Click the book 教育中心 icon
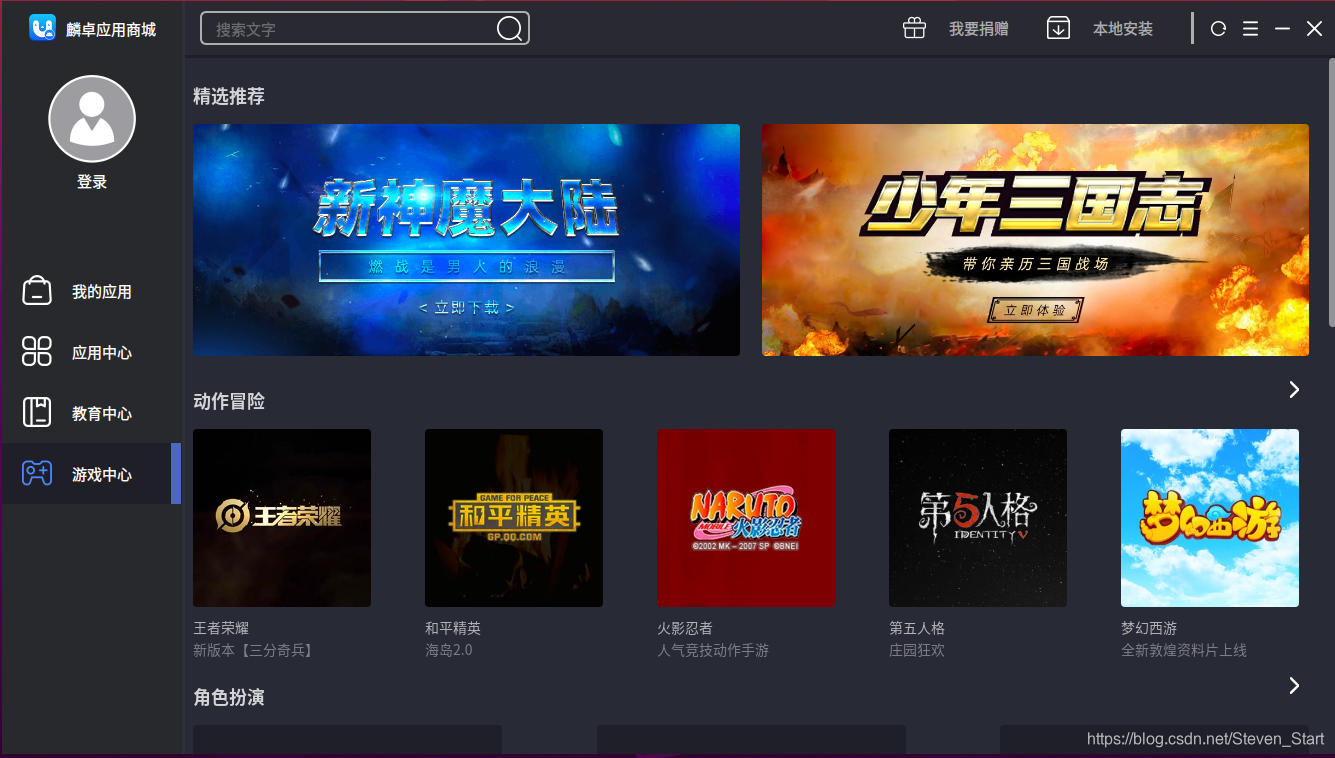Viewport: 1335px width, 758px height. tap(37, 412)
